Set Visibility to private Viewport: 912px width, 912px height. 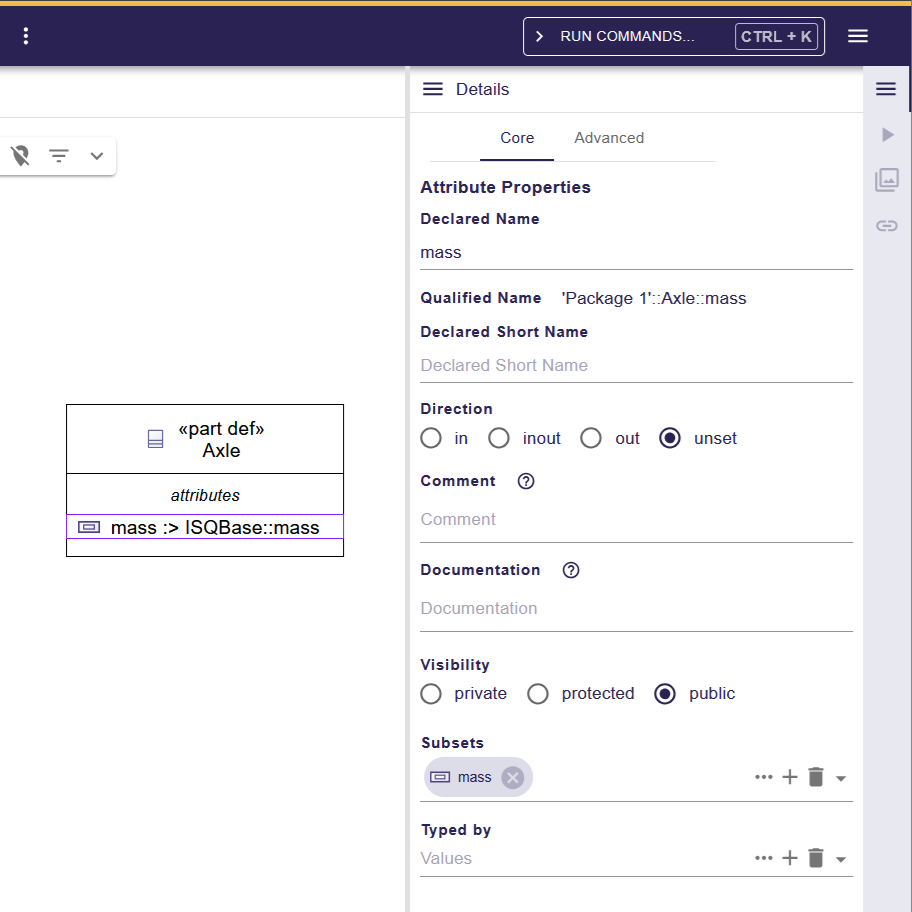(430, 693)
